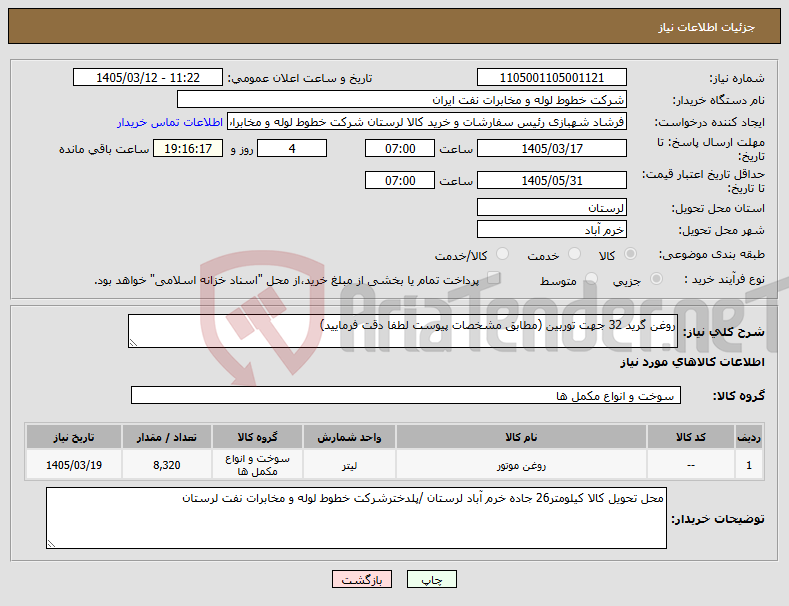Click the response deadline hour field 07:00
The image size is (789, 606).
pyautogui.click(x=400, y=148)
